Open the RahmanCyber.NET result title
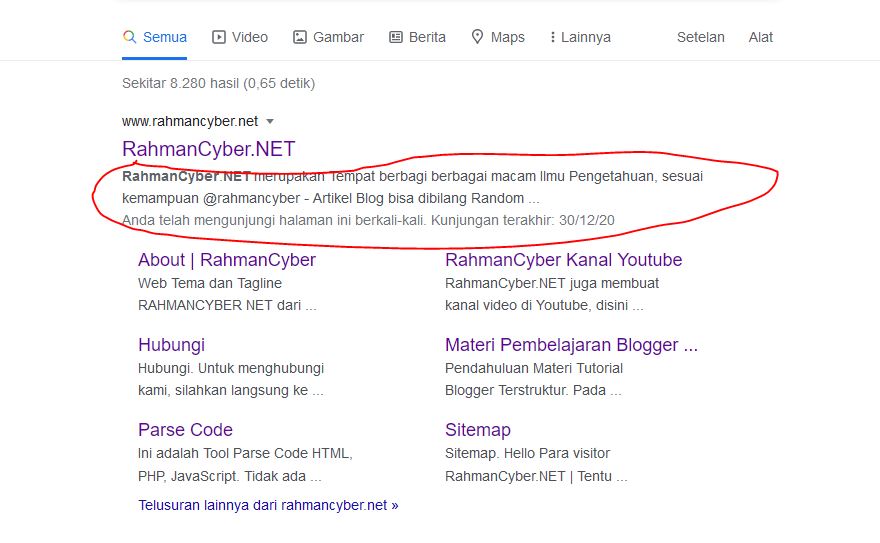The image size is (880, 543). pos(208,149)
